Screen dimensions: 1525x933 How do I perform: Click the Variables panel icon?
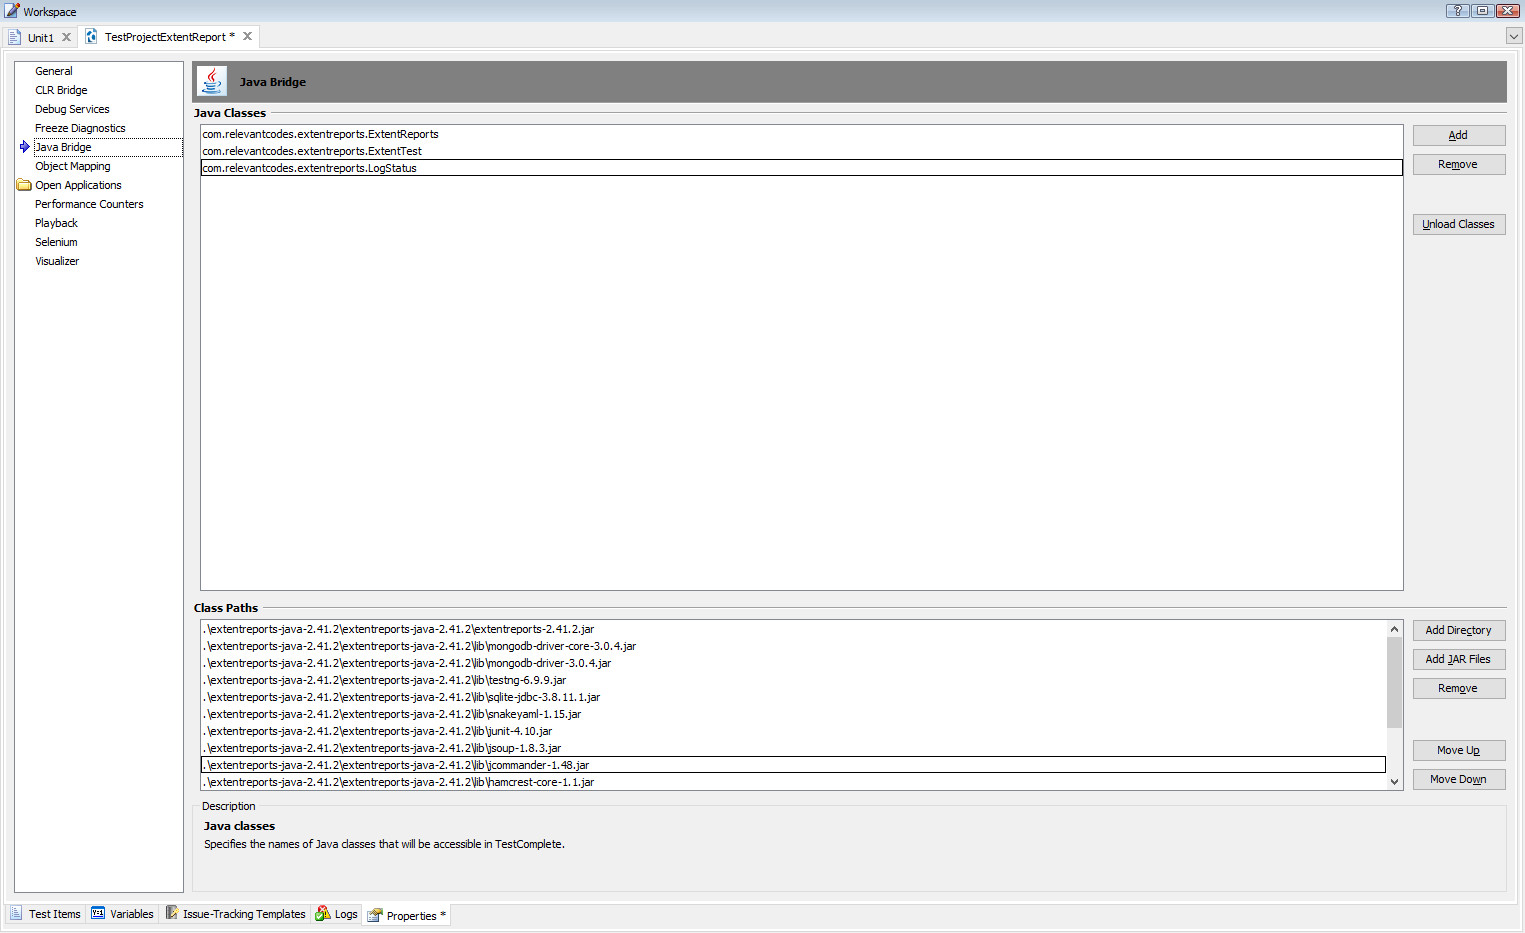[97, 913]
